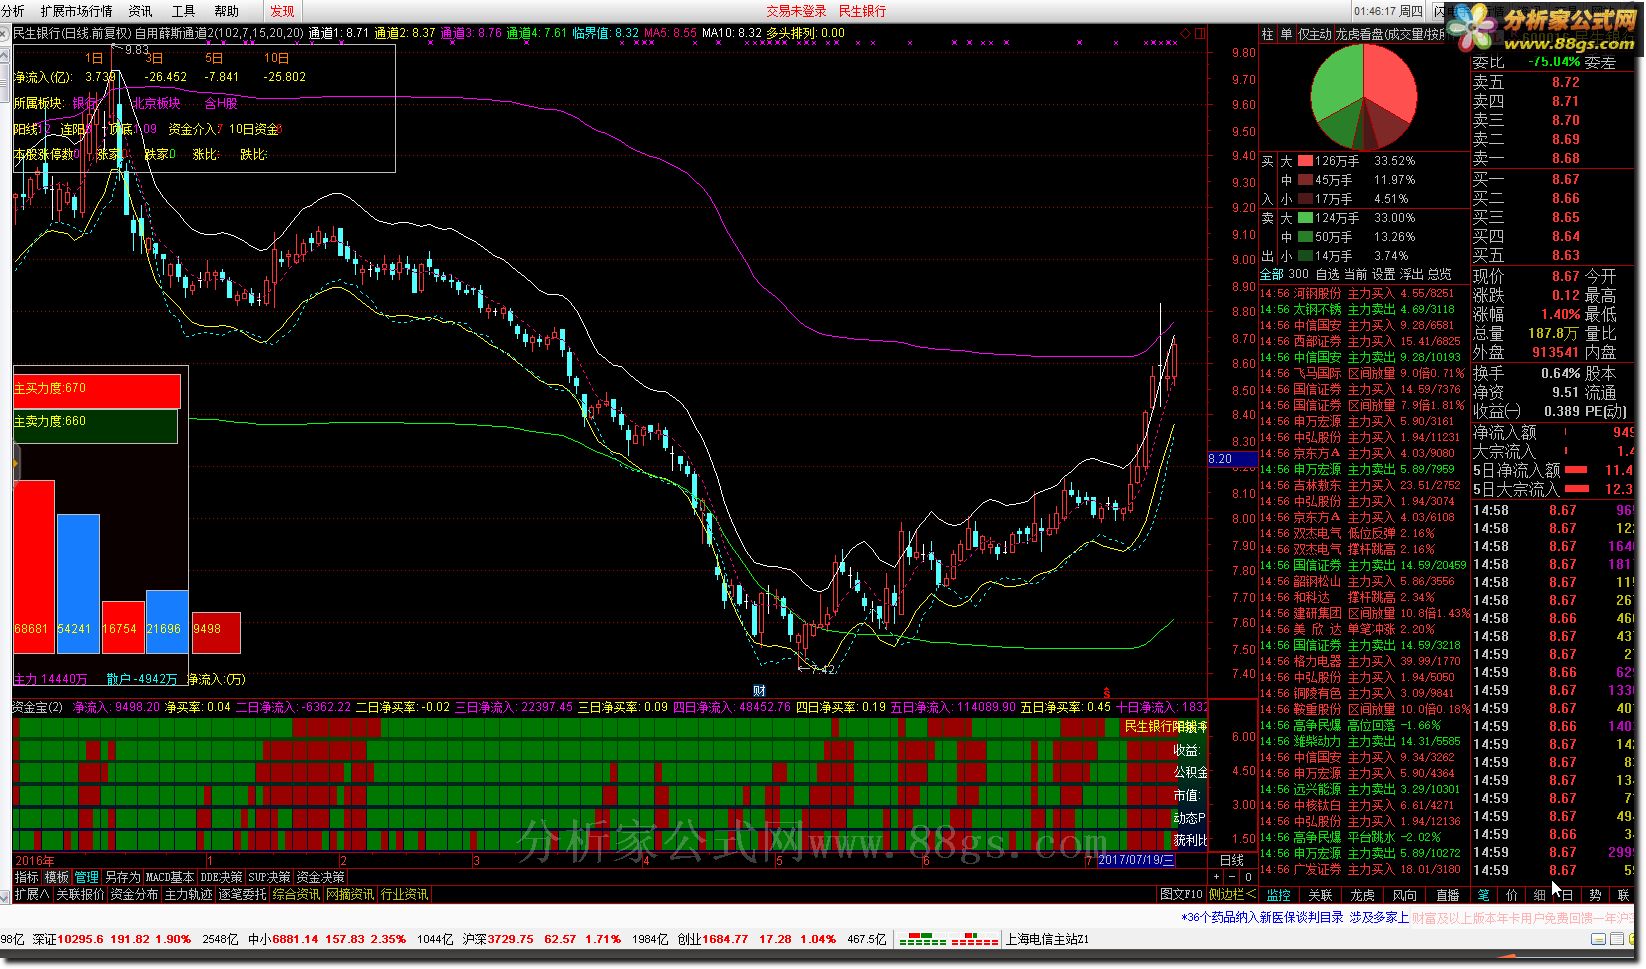This screenshot has width=1646, height=969.
Task: Click the 发现 button in menu bar
Action: tap(282, 11)
